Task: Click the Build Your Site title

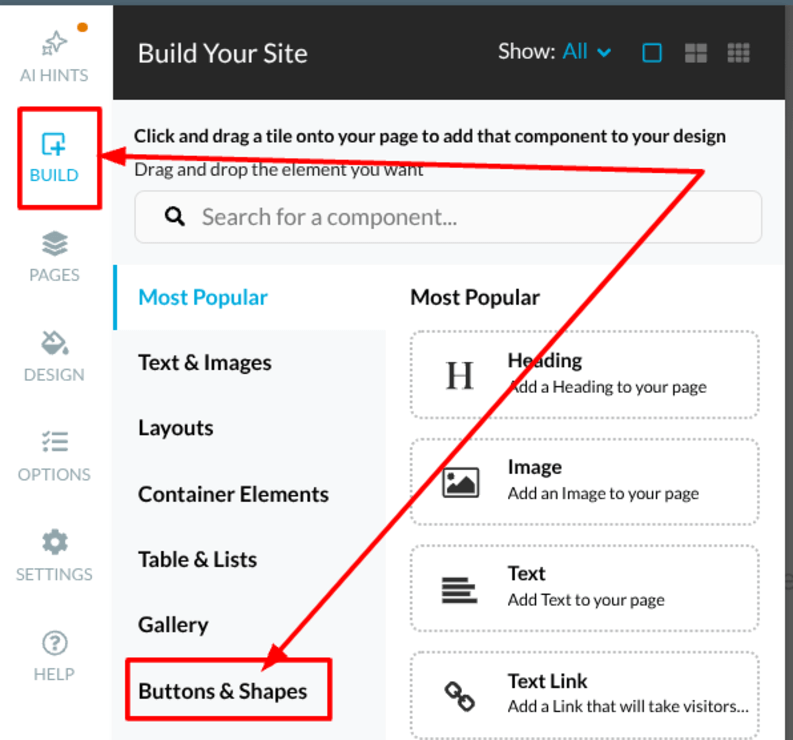Action: pyautogui.click(x=223, y=54)
